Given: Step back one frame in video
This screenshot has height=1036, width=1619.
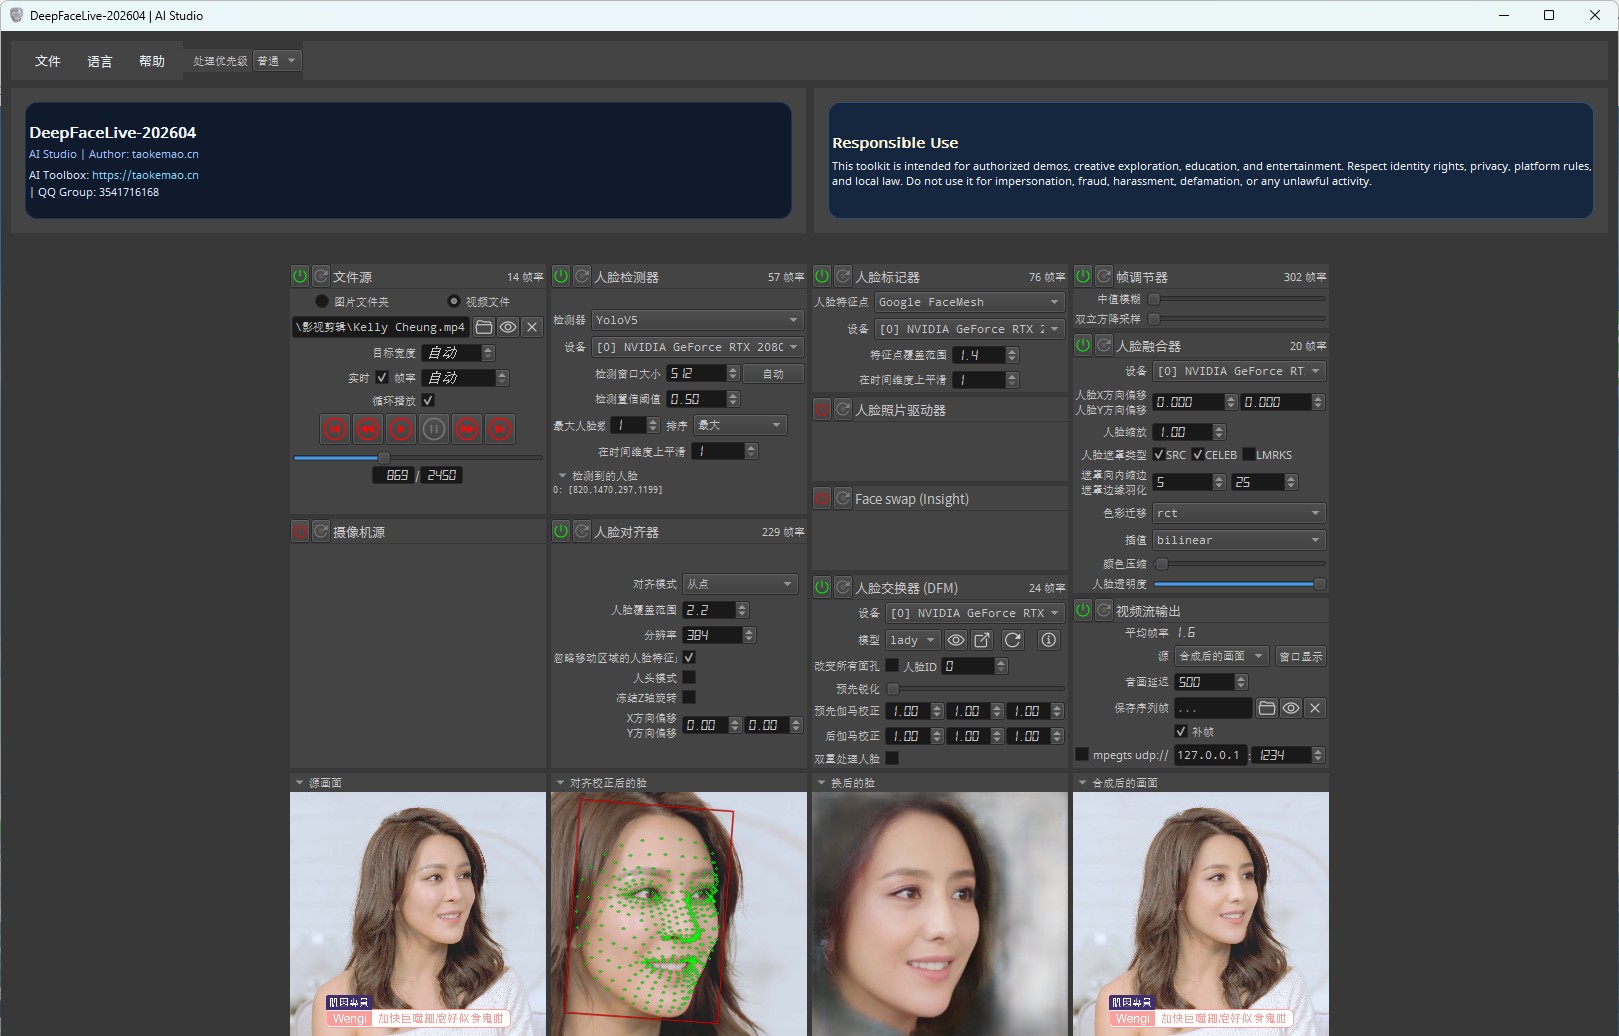Looking at the screenshot, I should click(369, 429).
